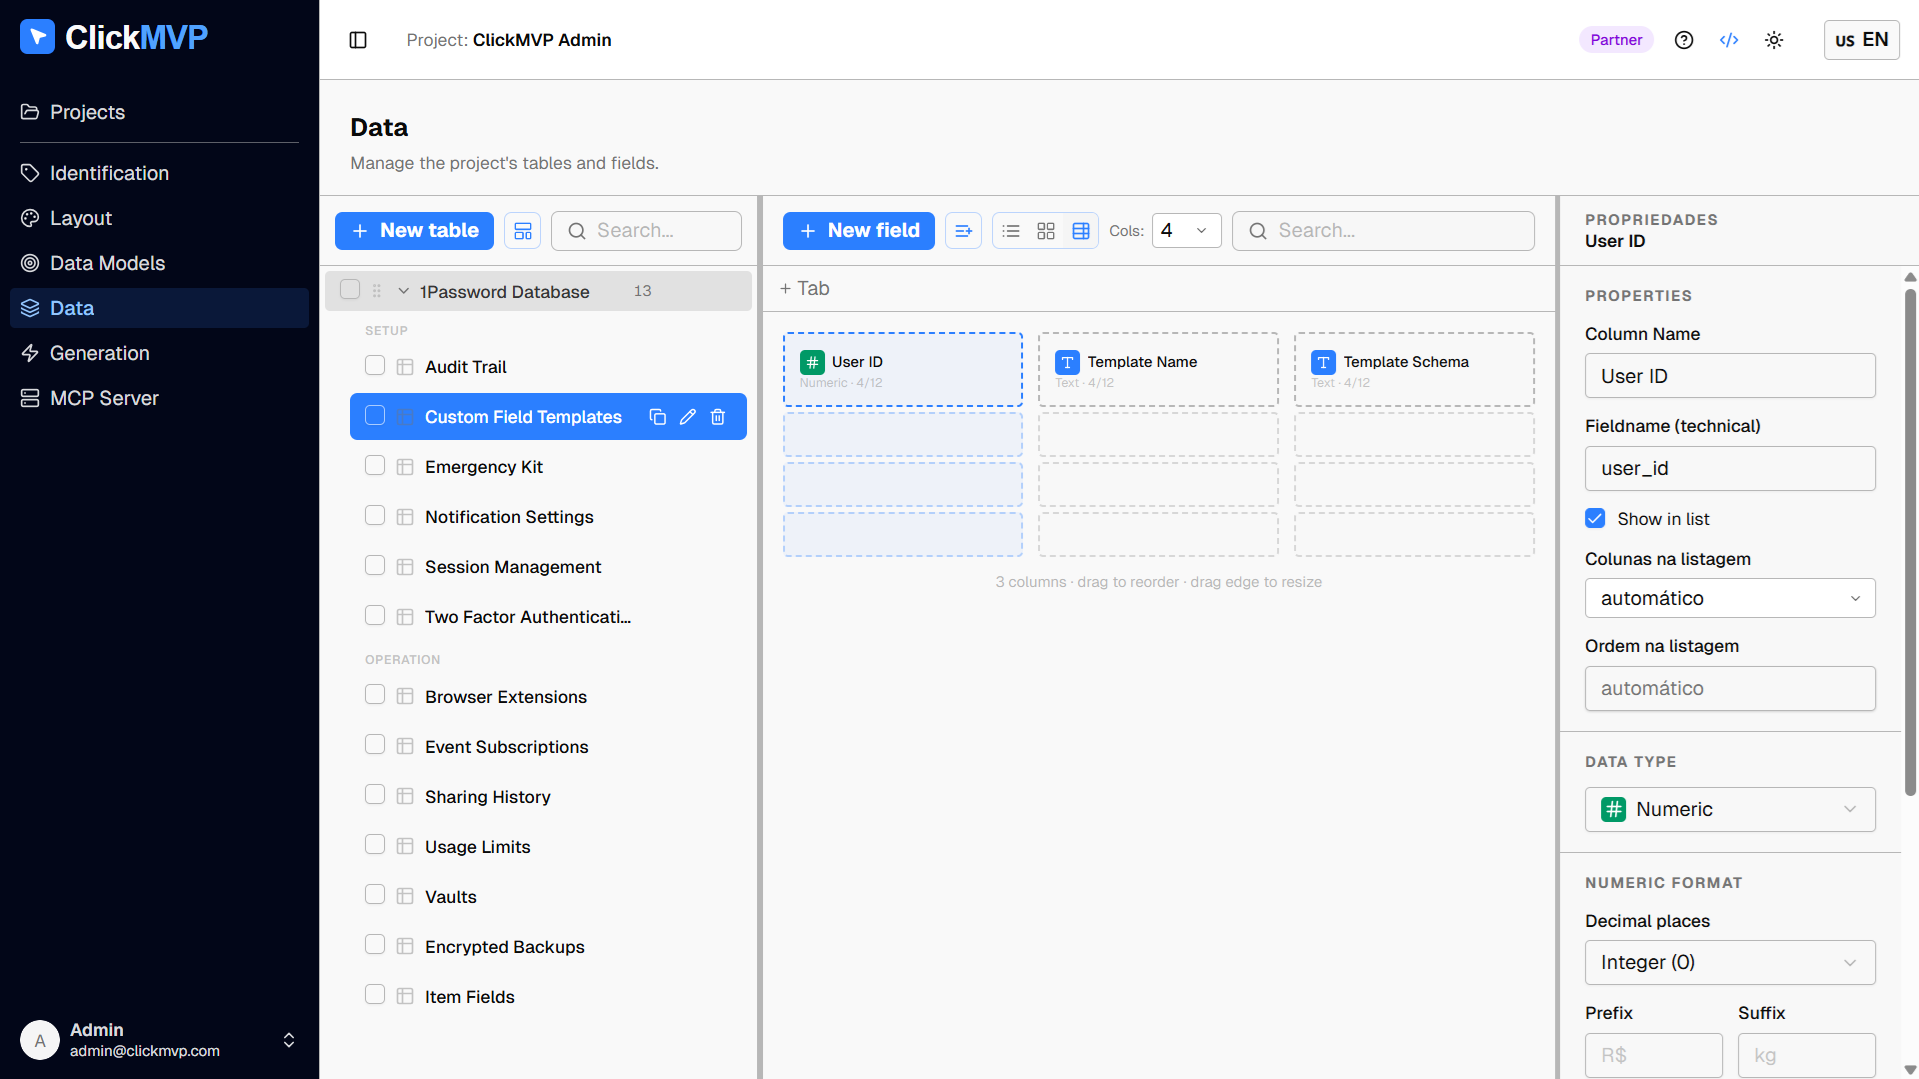Check the Custom Field Templates checkbox

[375, 416]
